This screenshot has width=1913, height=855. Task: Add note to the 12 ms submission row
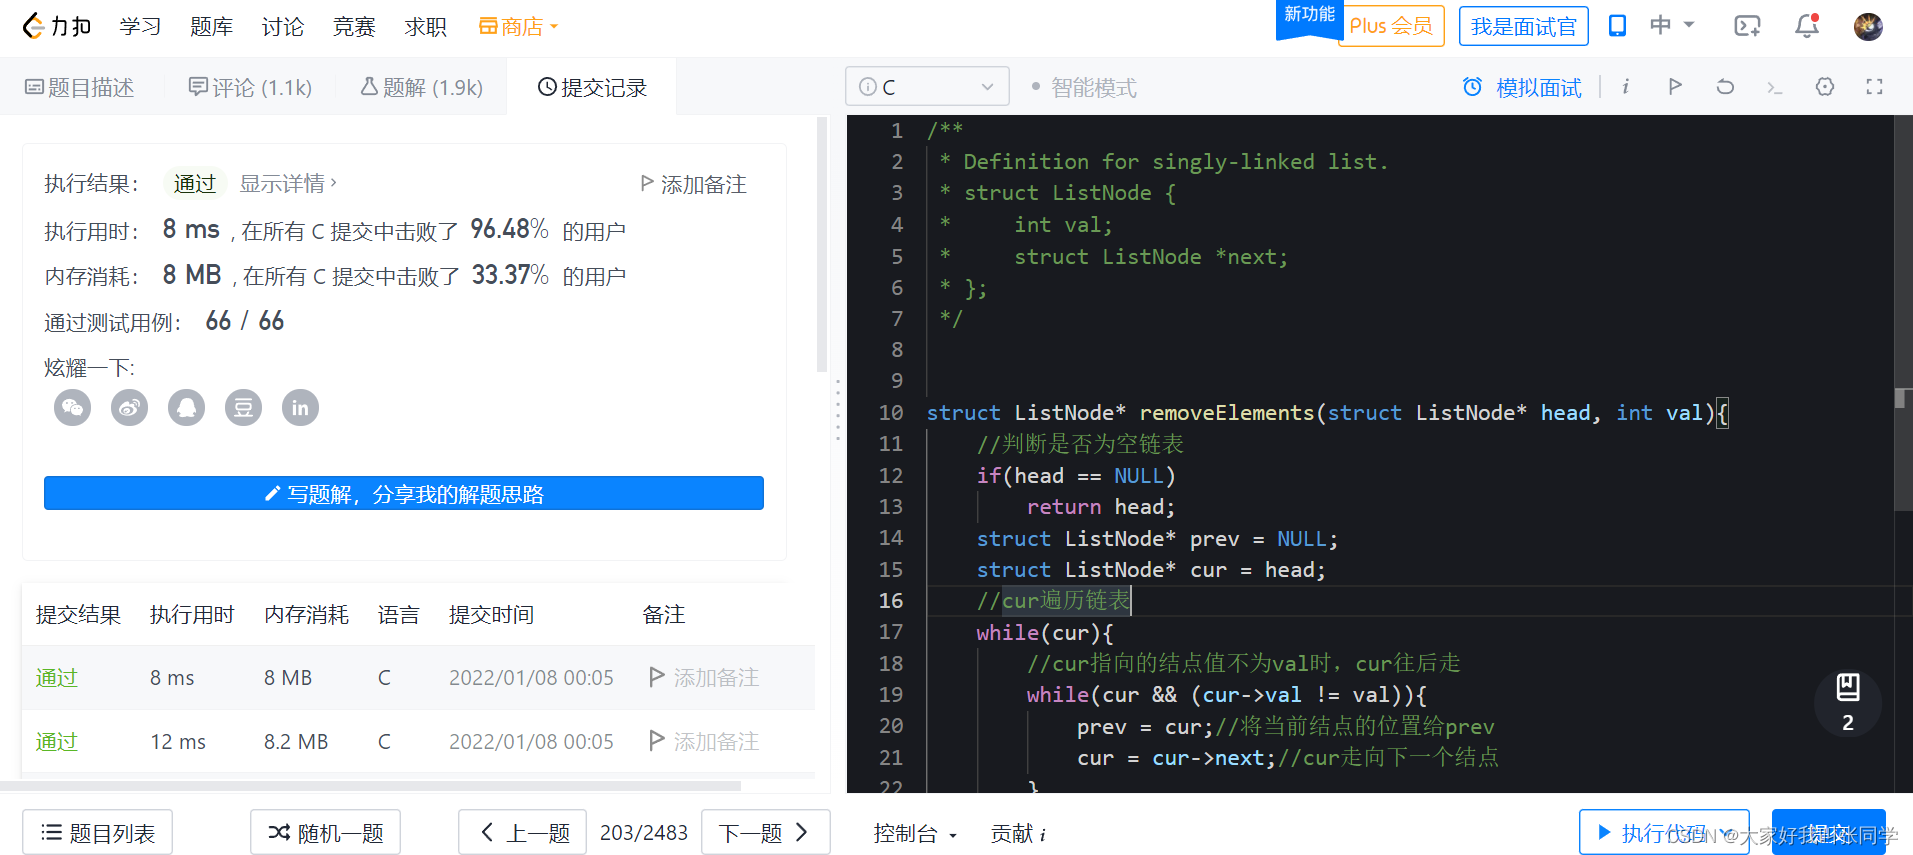click(704, 742)
